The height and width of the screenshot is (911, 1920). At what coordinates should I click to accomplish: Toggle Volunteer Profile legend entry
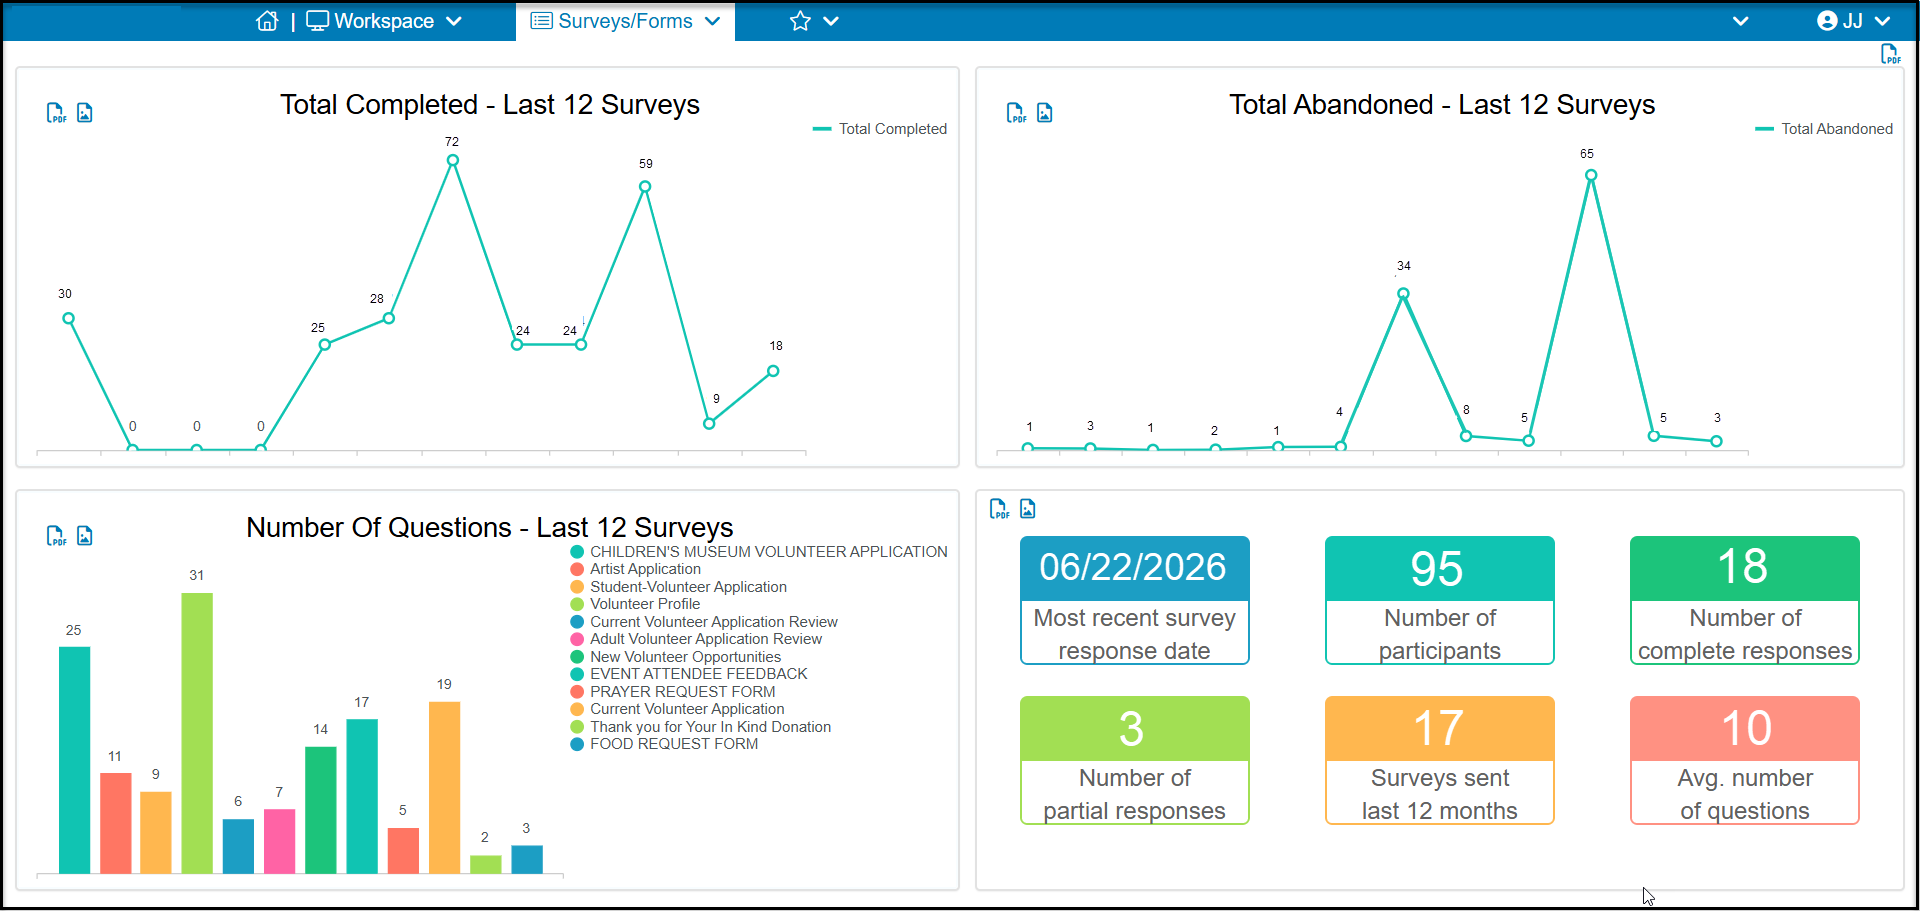tap(635, 604)
